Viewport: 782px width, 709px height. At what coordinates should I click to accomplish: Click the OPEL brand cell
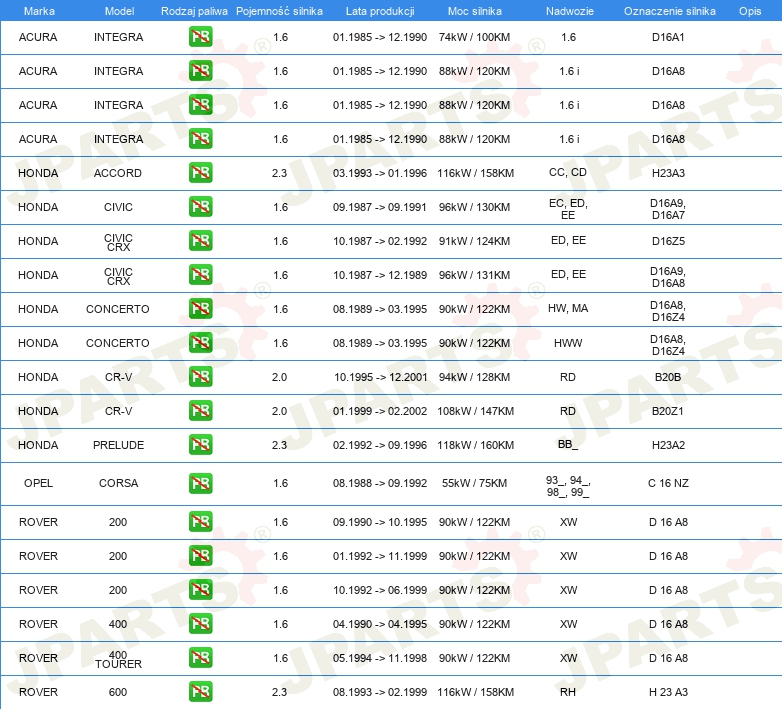point(38,483)
